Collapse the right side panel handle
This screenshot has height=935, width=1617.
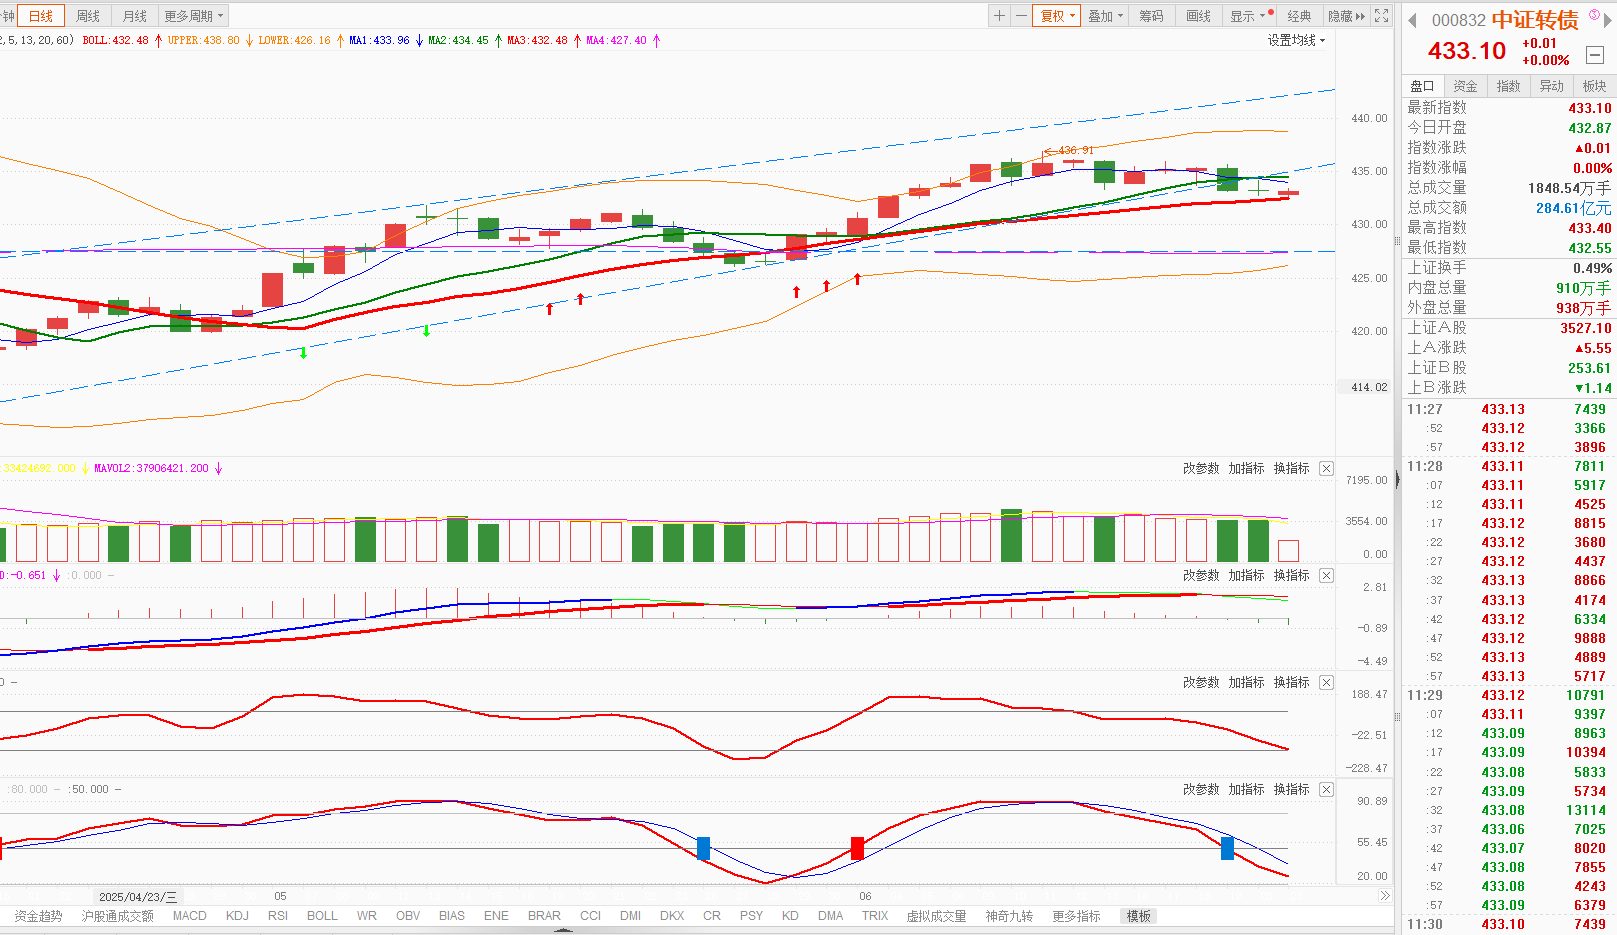1397,480
